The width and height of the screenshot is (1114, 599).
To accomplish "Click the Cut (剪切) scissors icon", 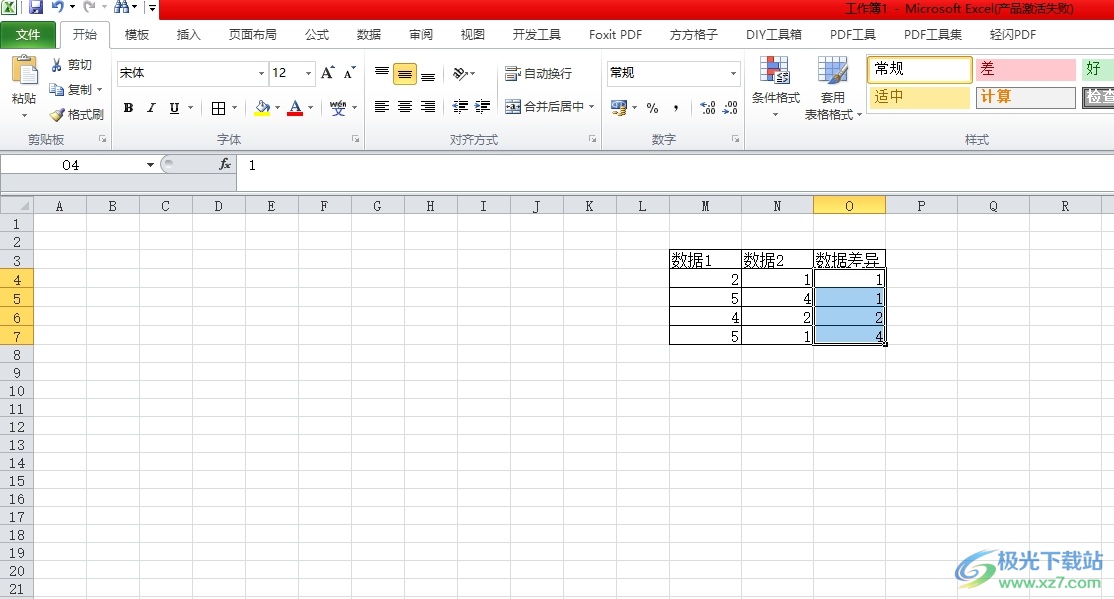I will pyautogui.click(x=57, y=65).
